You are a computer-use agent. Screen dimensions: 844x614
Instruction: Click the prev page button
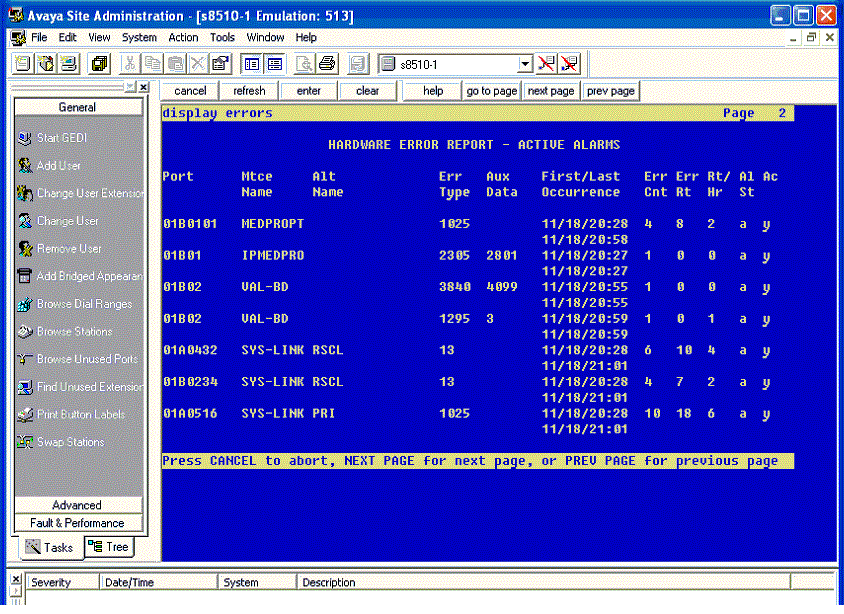[x=610, y=91]
